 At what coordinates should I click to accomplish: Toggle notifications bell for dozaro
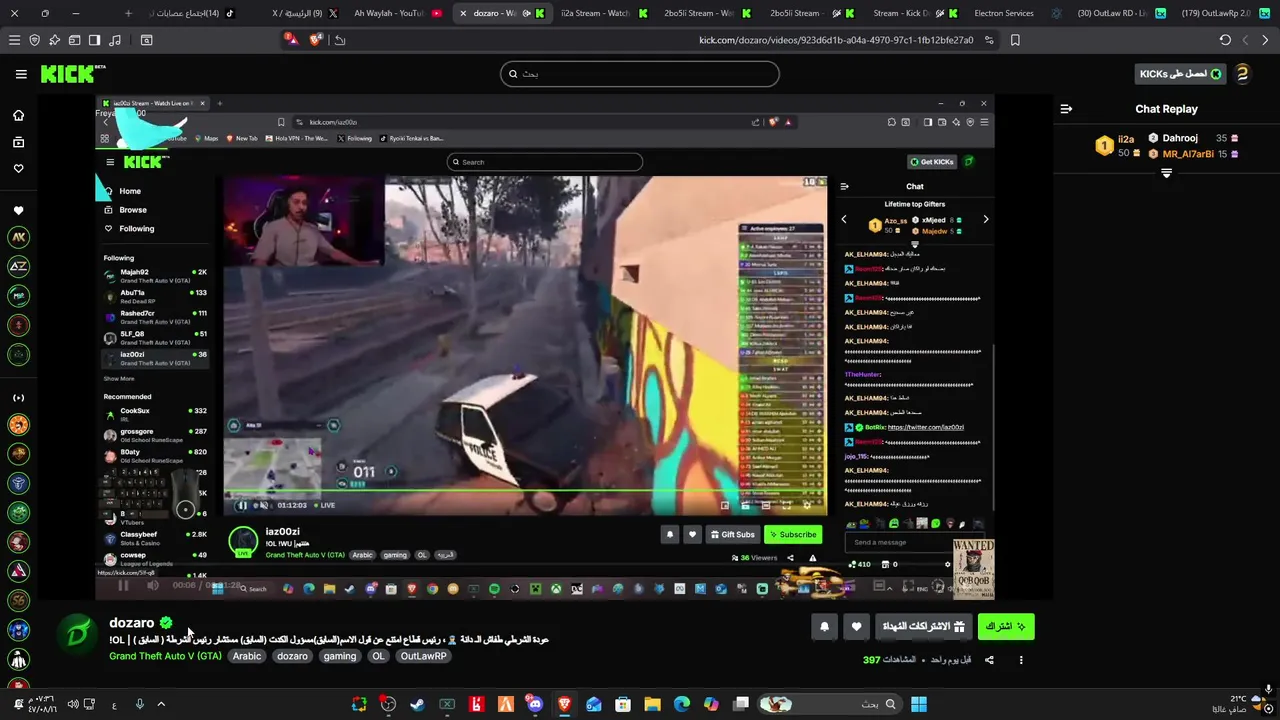[824, 627]
